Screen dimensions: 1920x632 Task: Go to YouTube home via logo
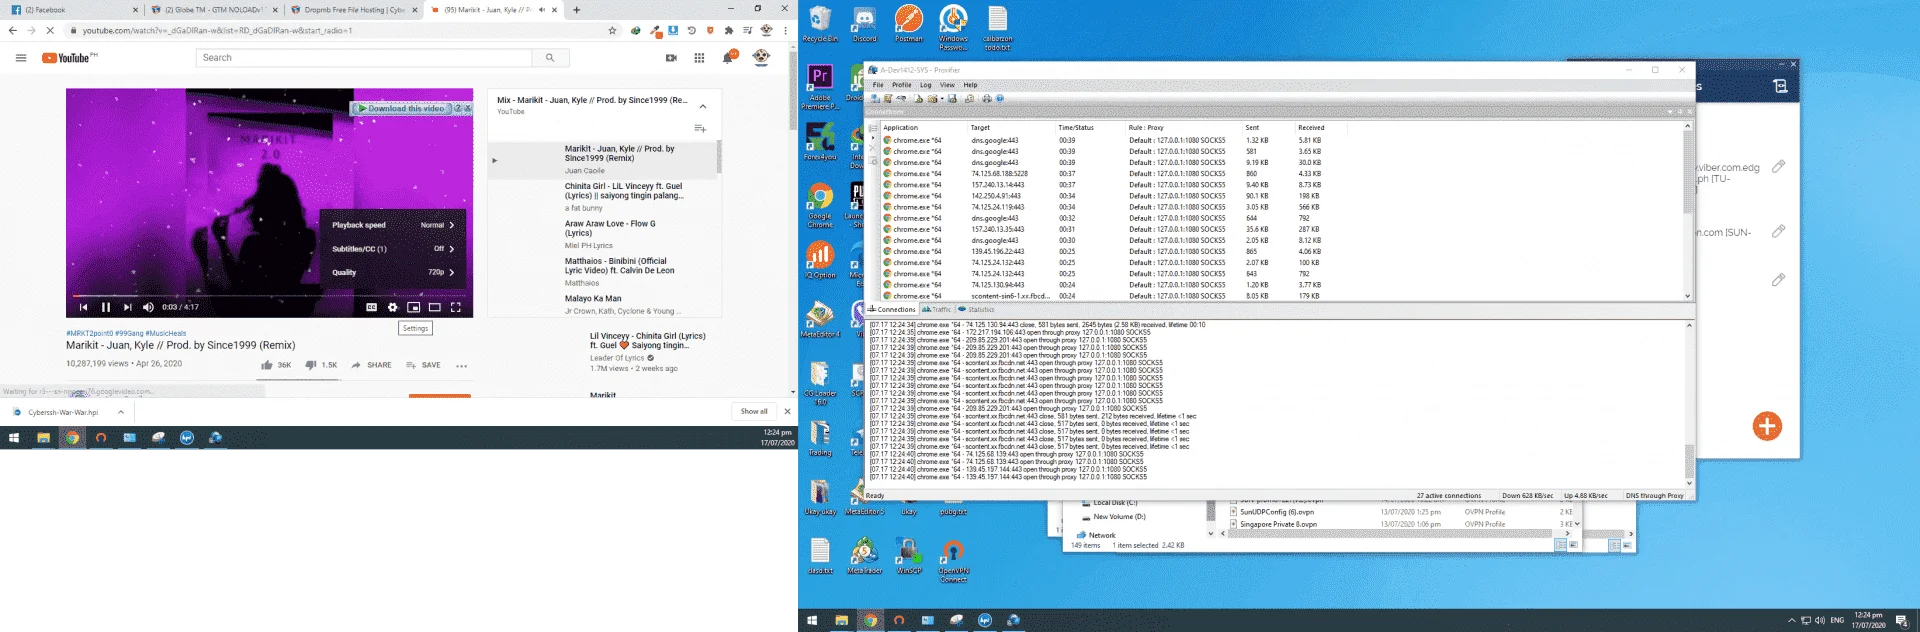pos(68,58)
